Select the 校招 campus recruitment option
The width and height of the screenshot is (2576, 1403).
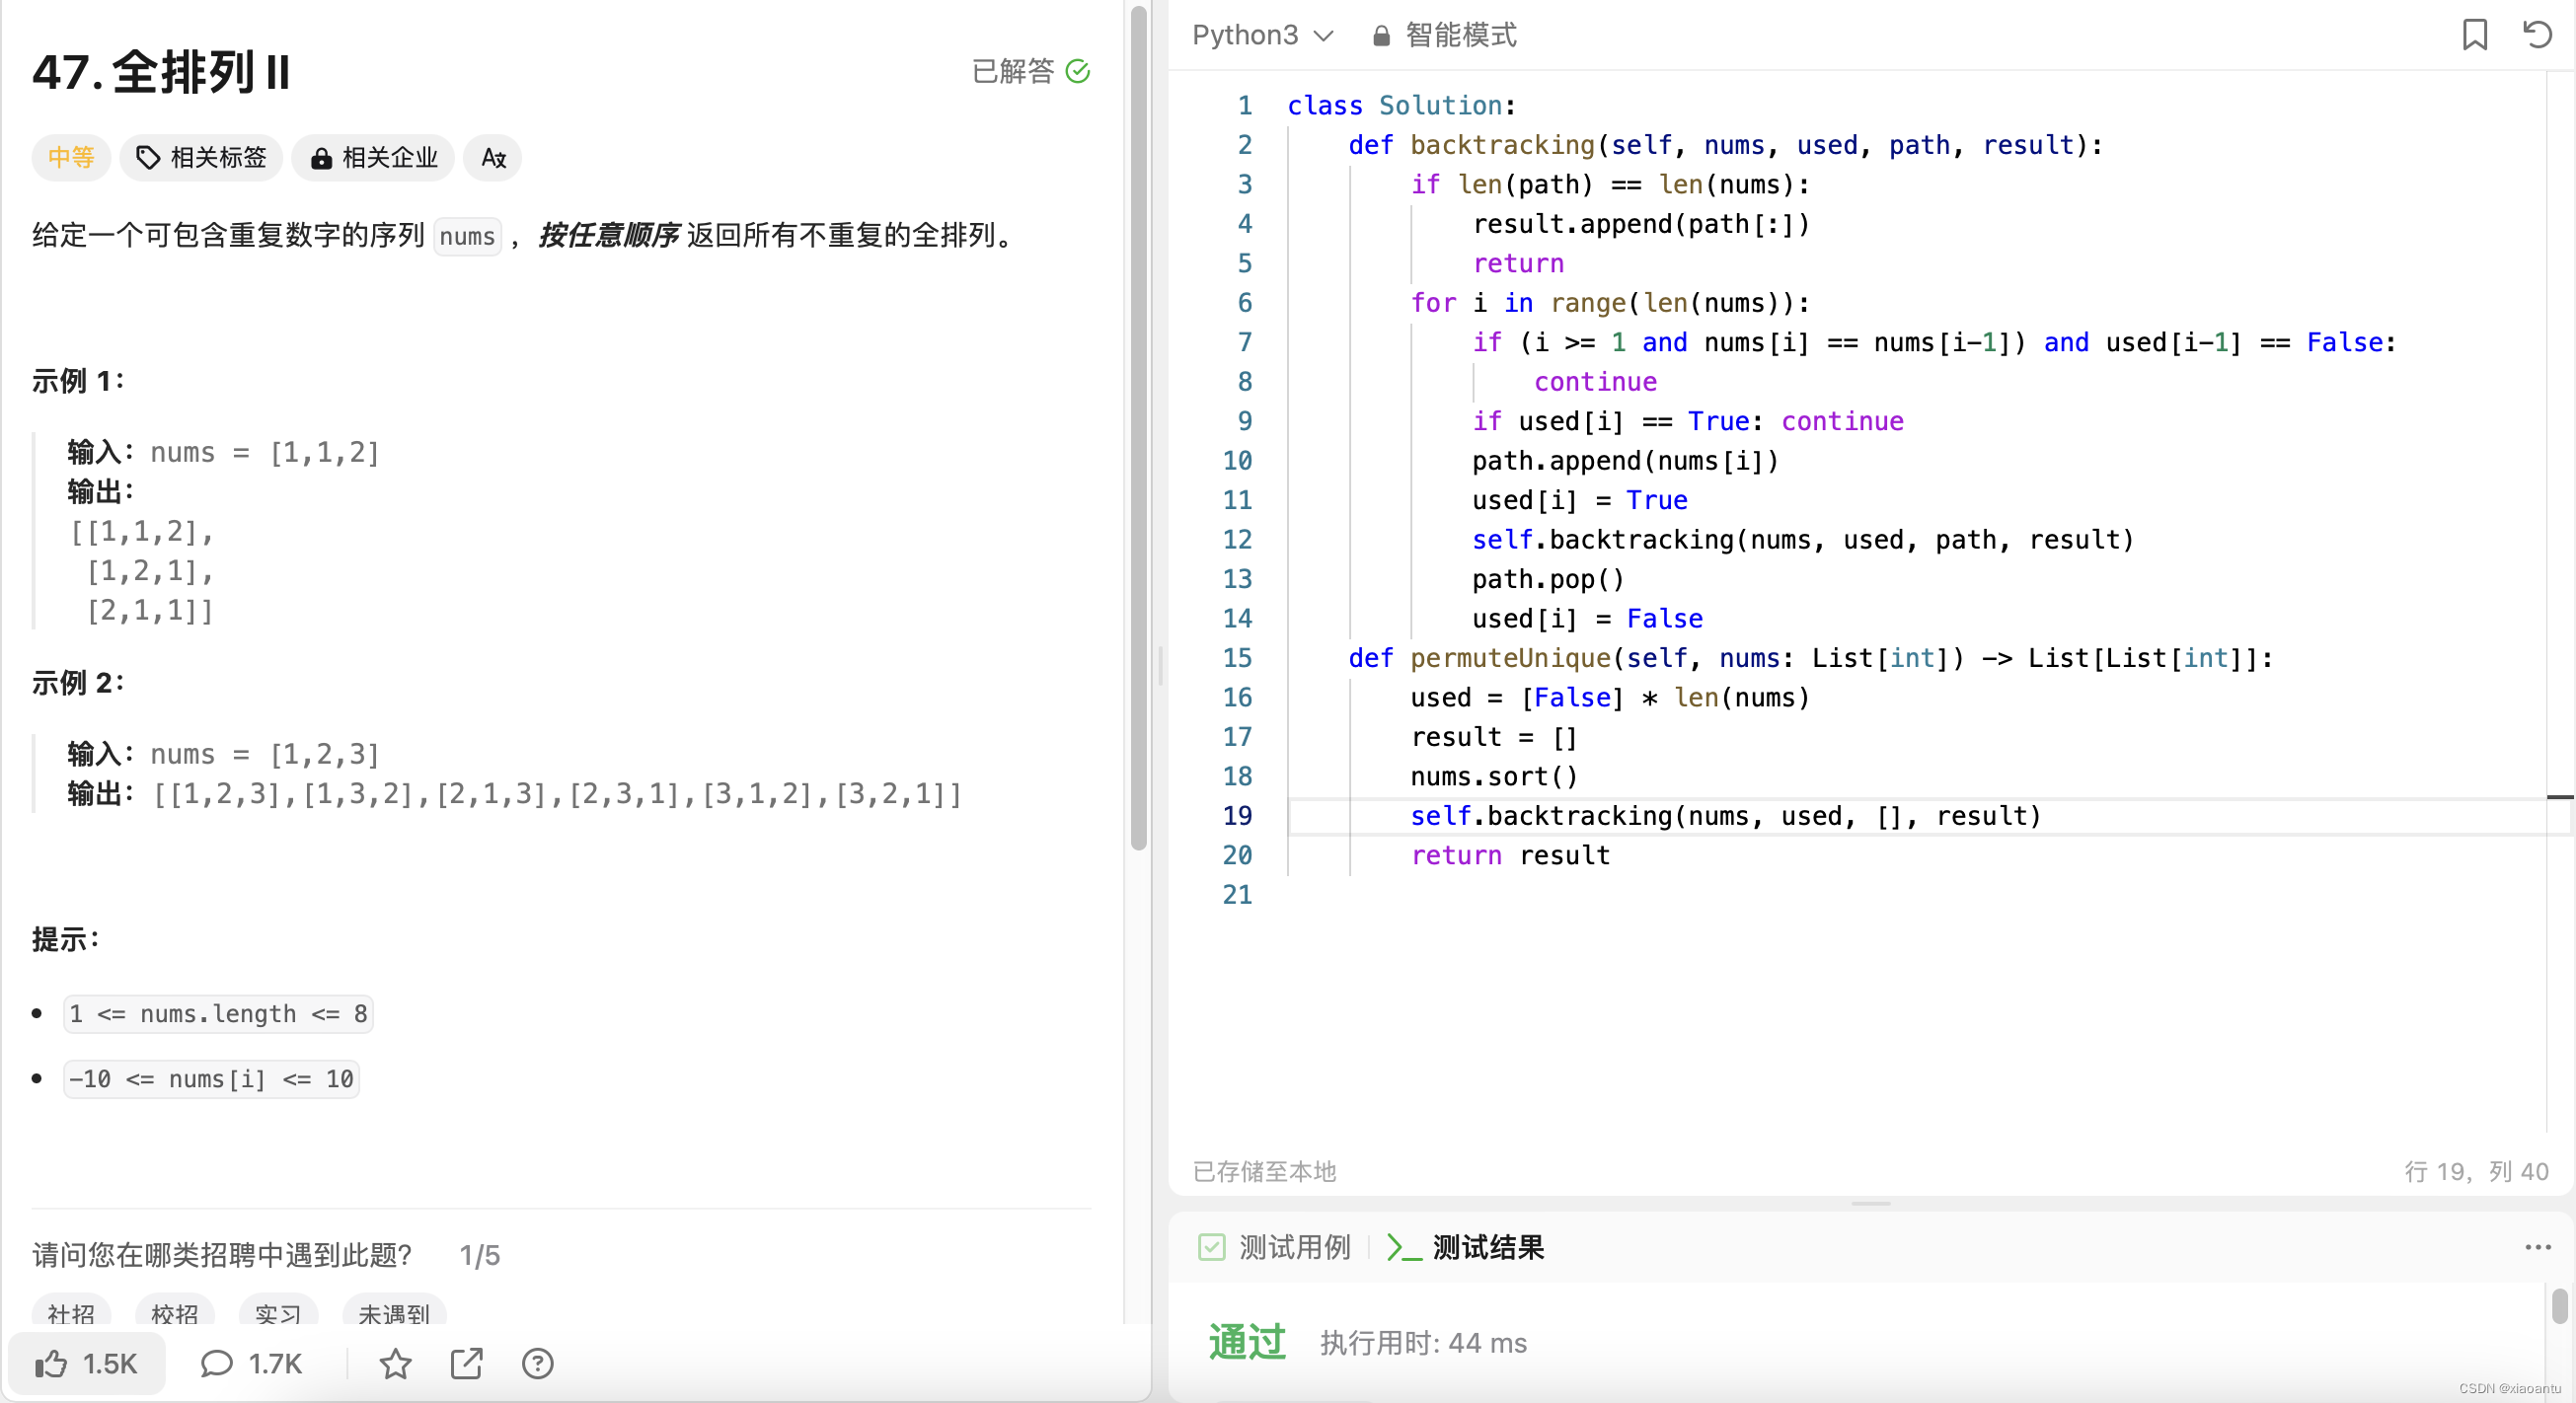point(175,1312)
